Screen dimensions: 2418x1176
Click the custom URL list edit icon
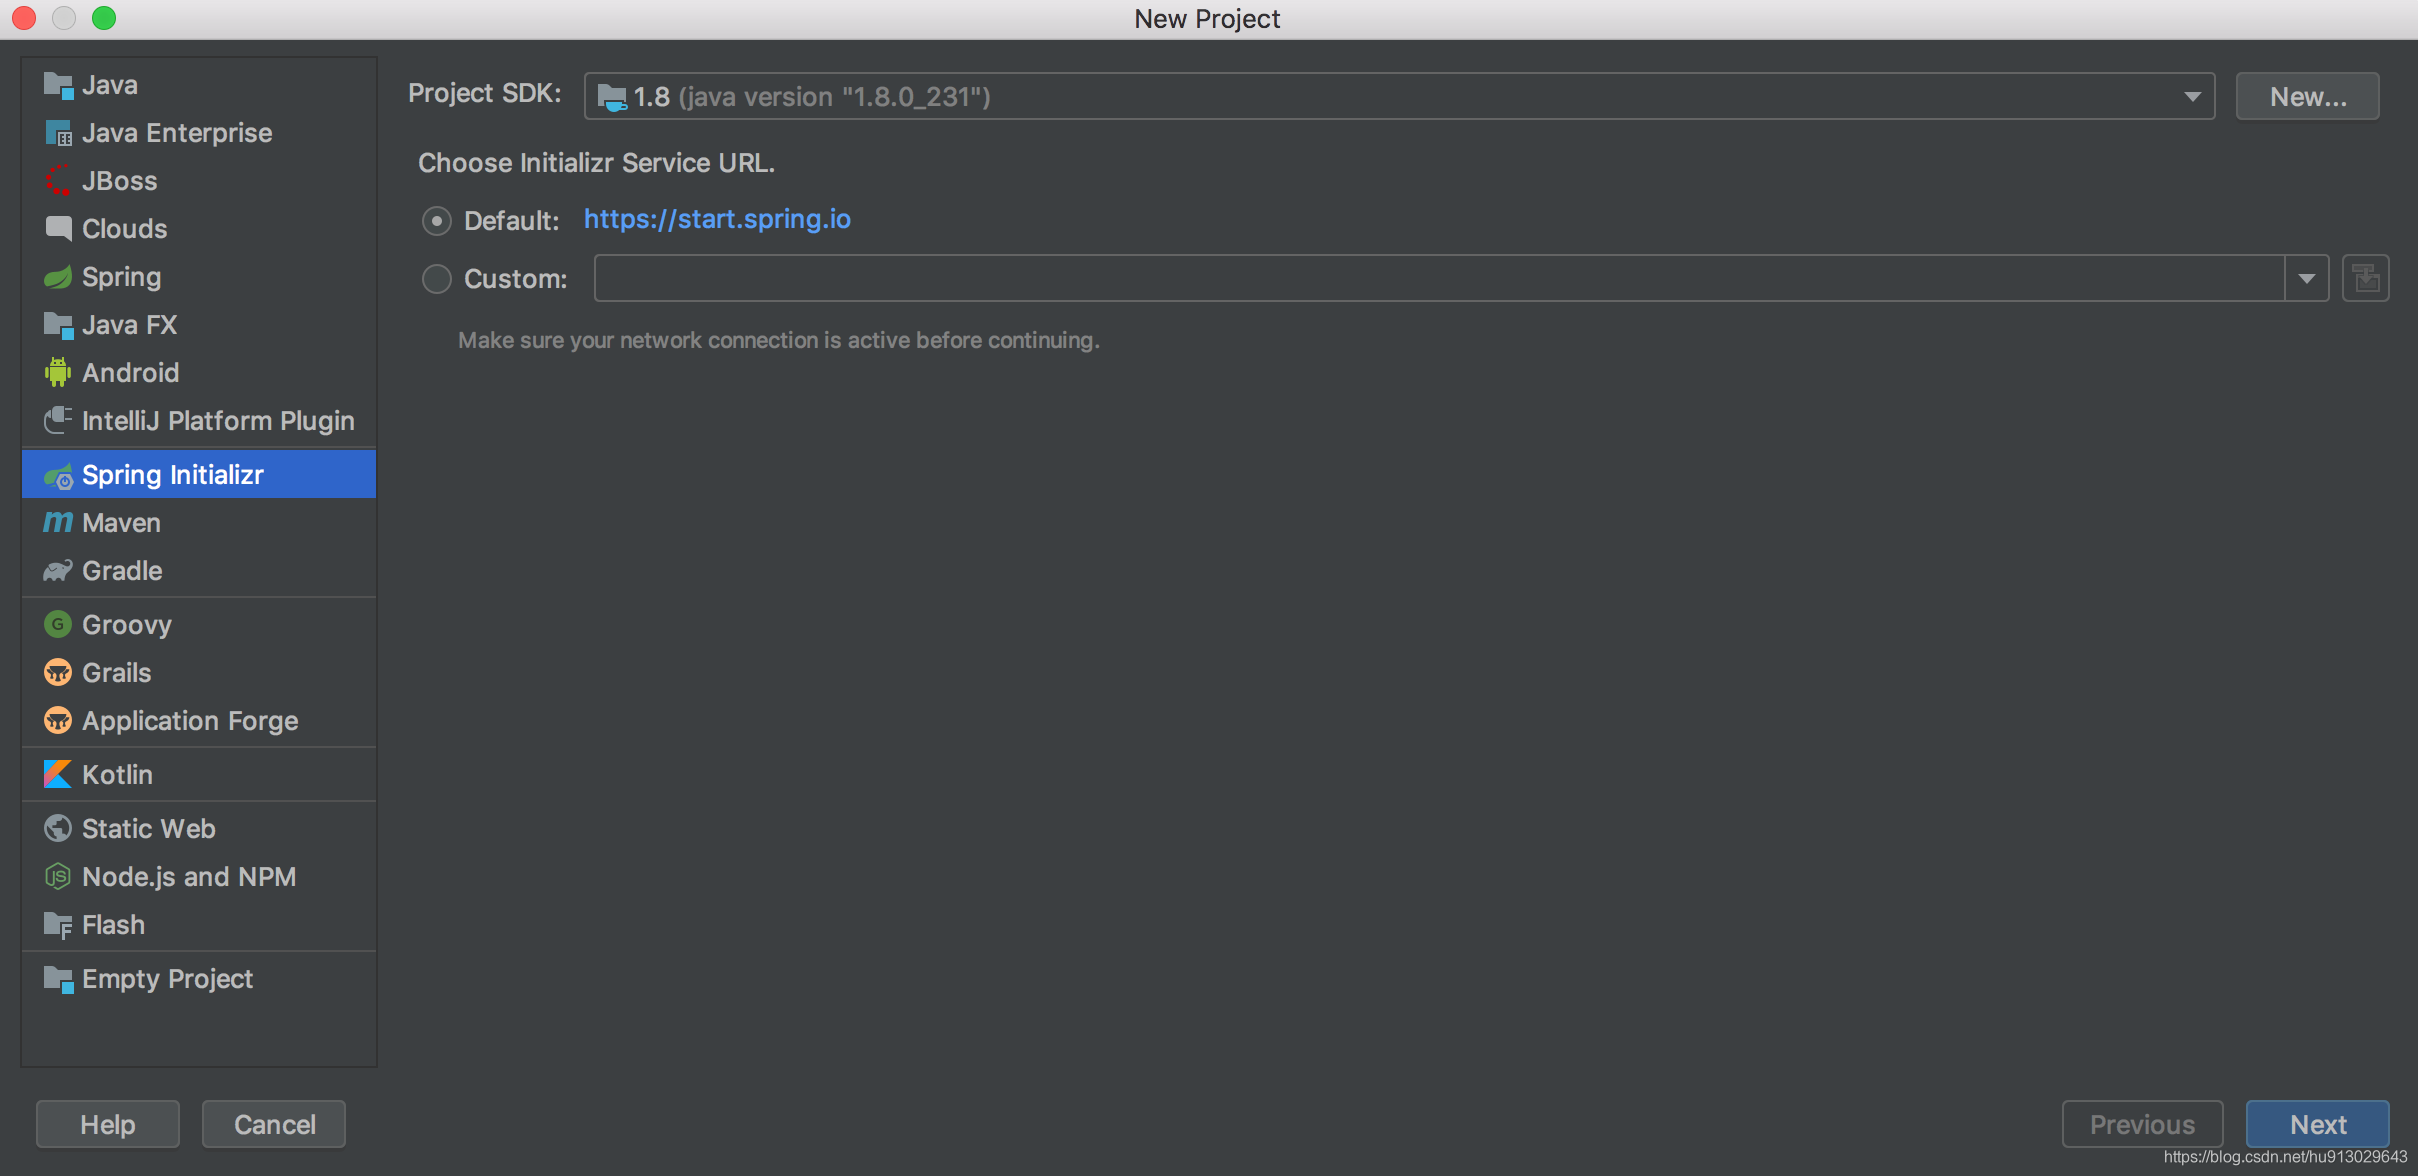pos(2365,278)
